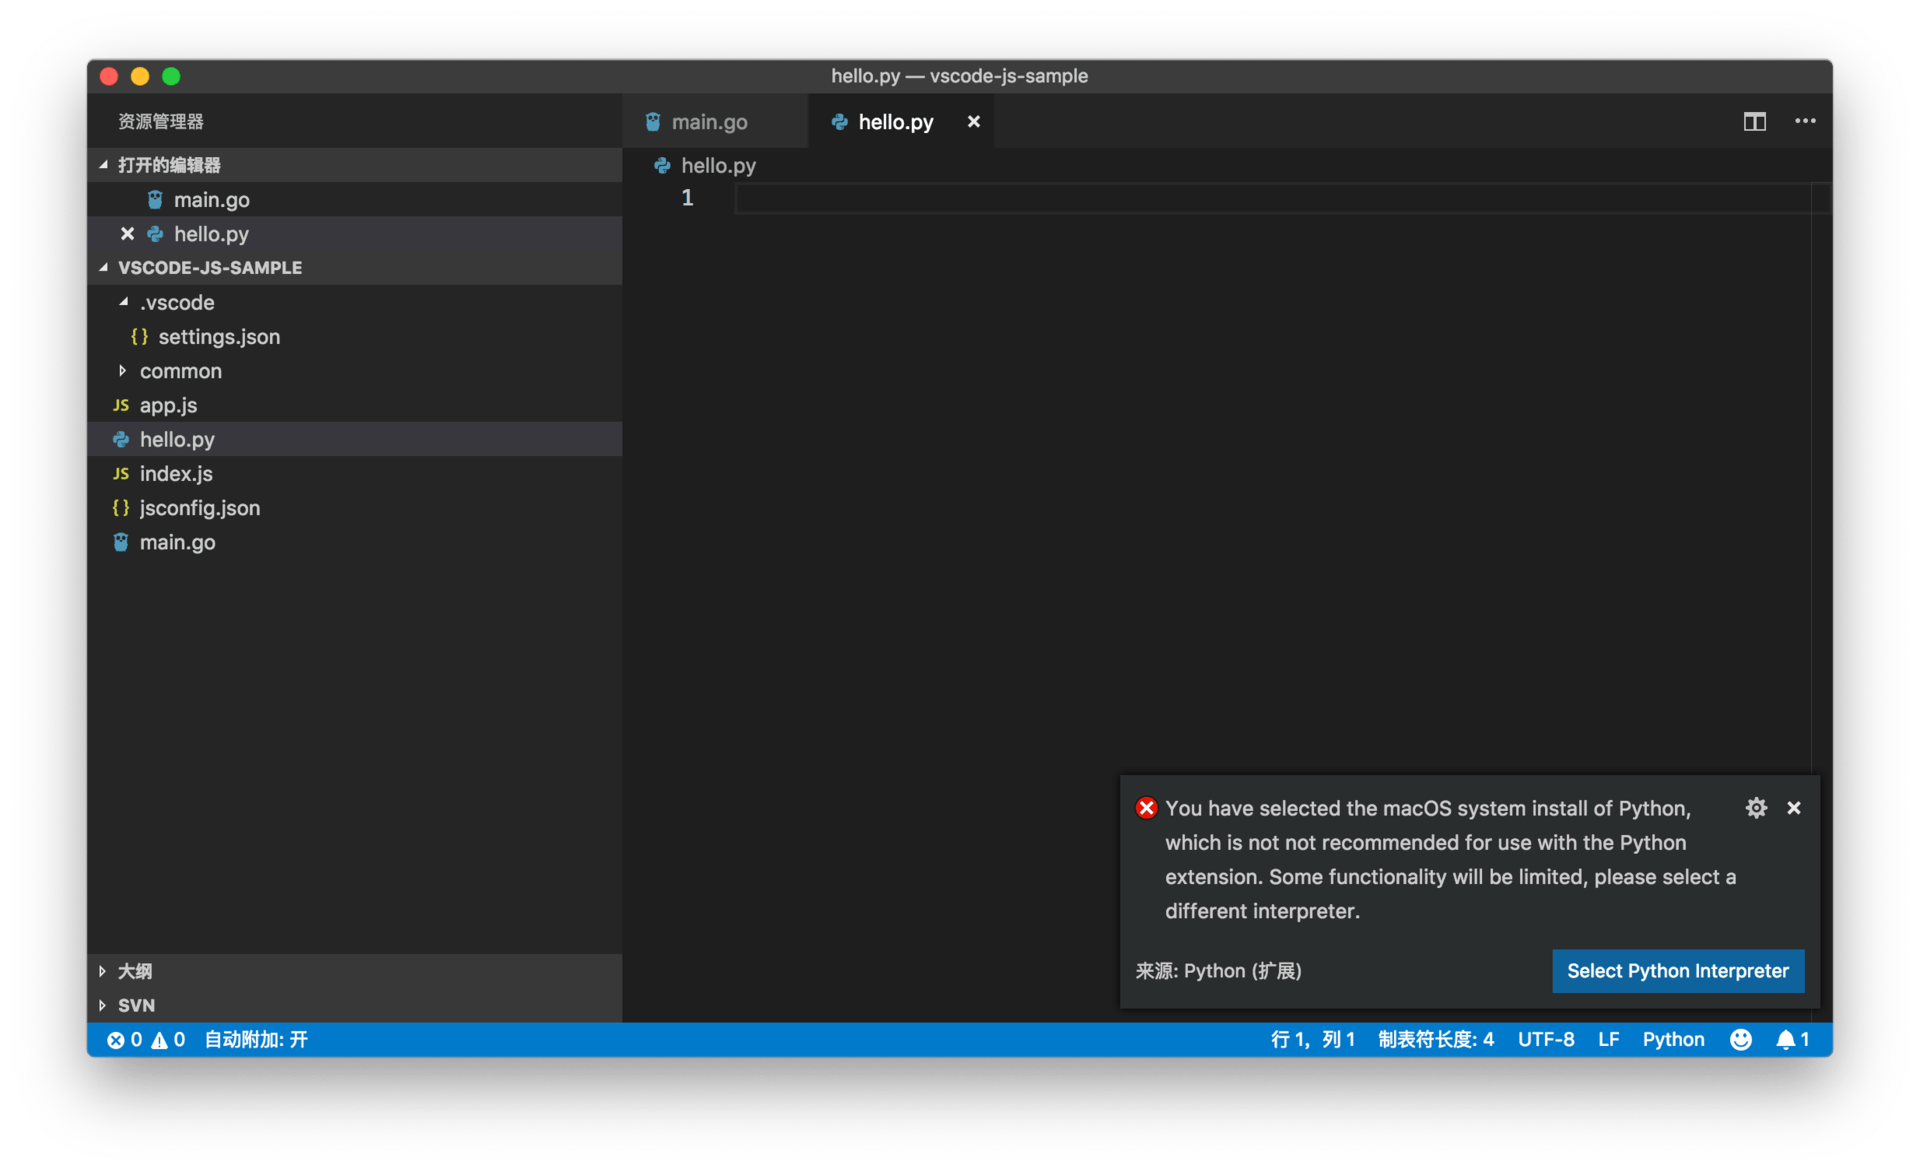The width and height of the screenshot is (1920, 1172).
Task: Open the editor More Actions ellipsis
Action: point(1804,122)
